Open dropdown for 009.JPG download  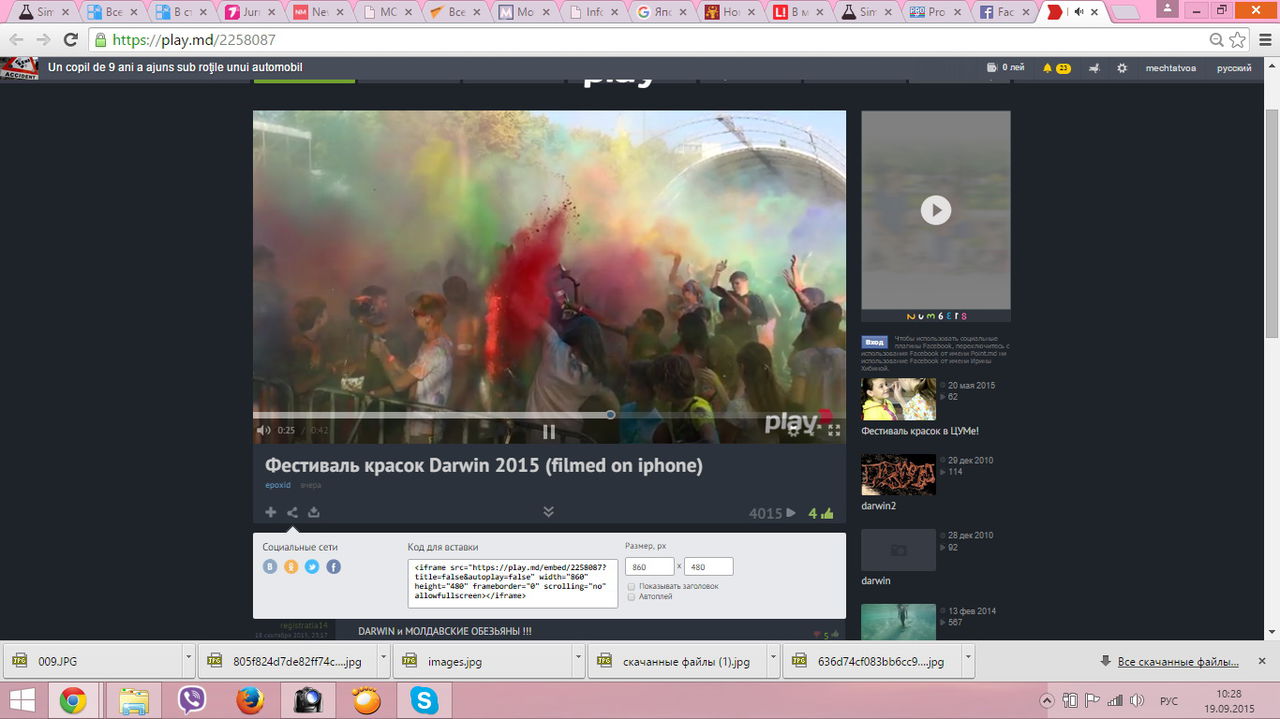[188, 661]
